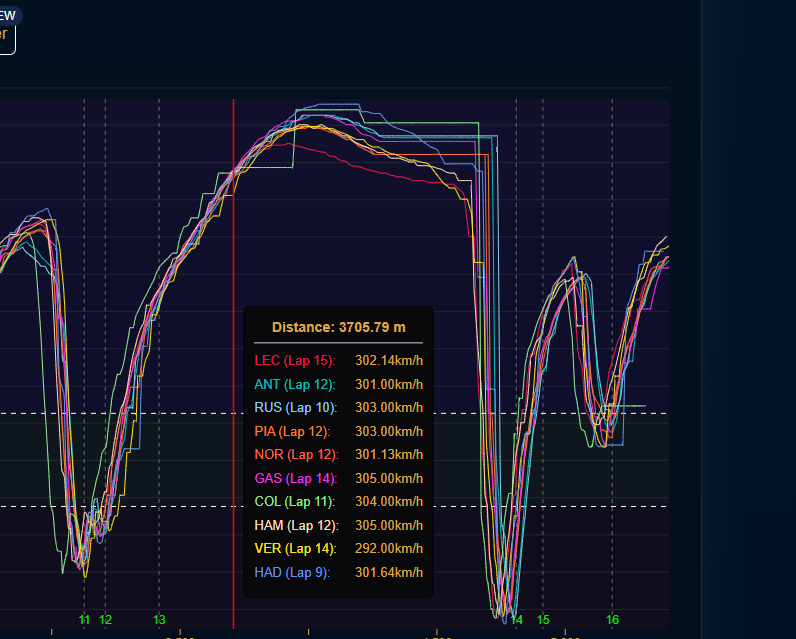
Task: Click the LEC (Lap 15) speed row
Action: pos(339,360)
